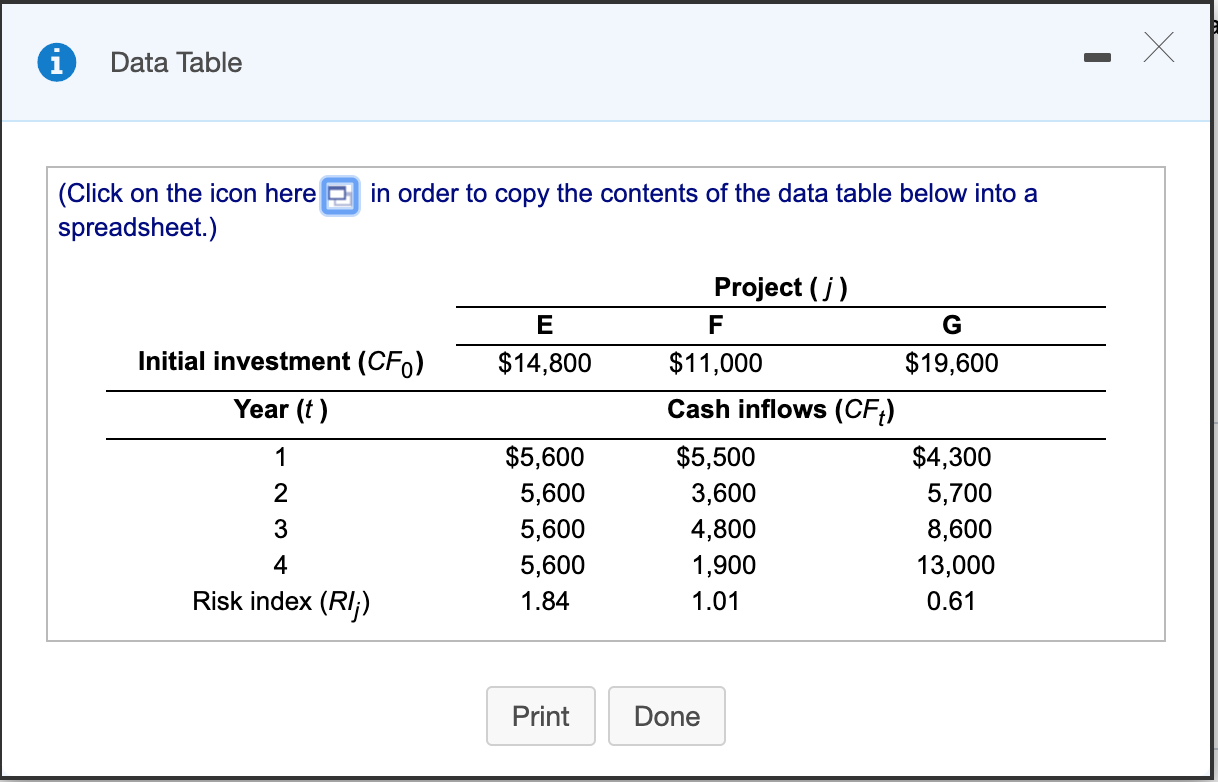Click the Cash inflows header text
The height and width of the screenshot is (782, 1218).
click(781, 410)
